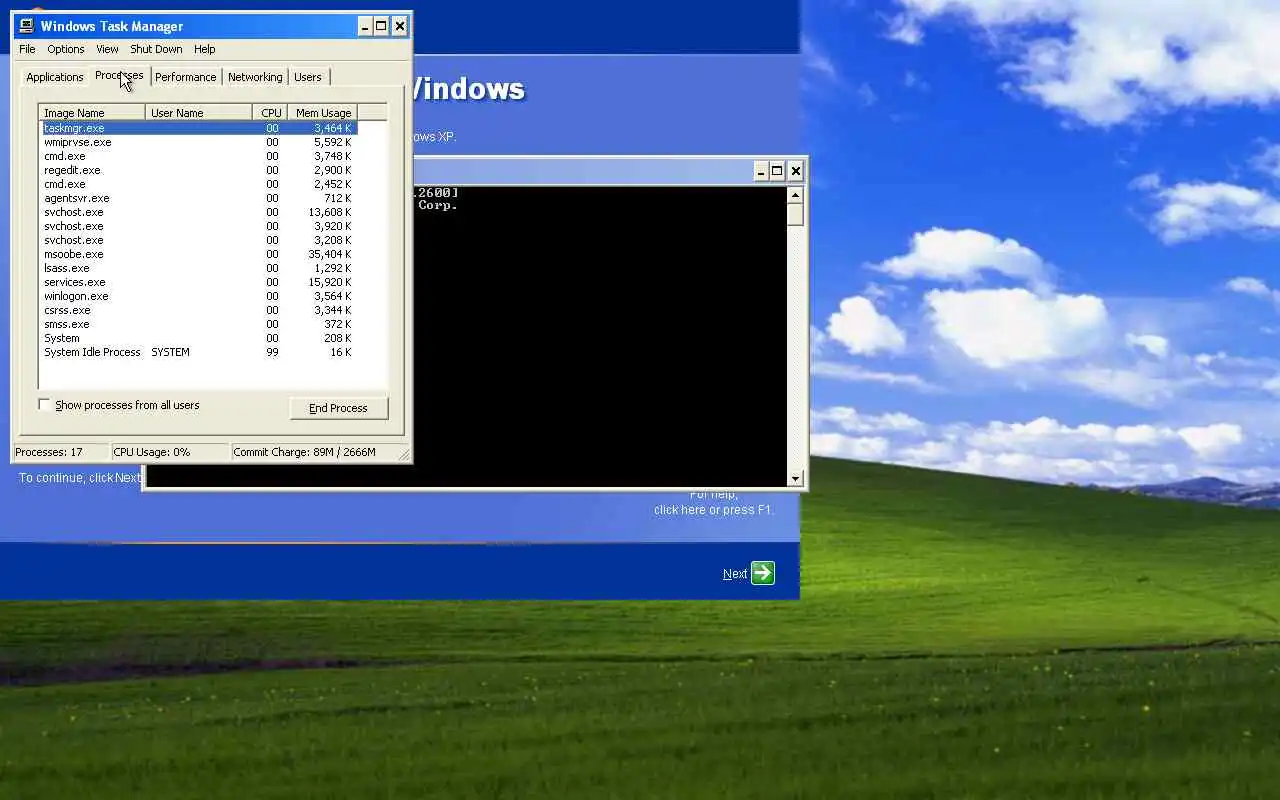Select the agentsvr.exe process
1280x800 pixels.
198,198
